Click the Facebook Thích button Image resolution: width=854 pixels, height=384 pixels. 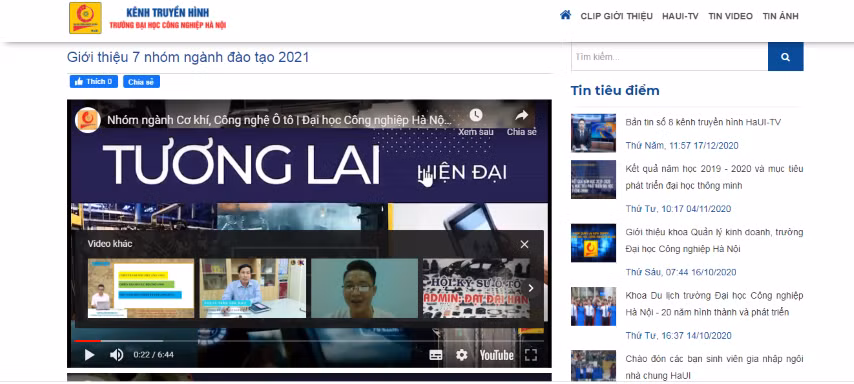pyautogui.click(x=94, y=82)
